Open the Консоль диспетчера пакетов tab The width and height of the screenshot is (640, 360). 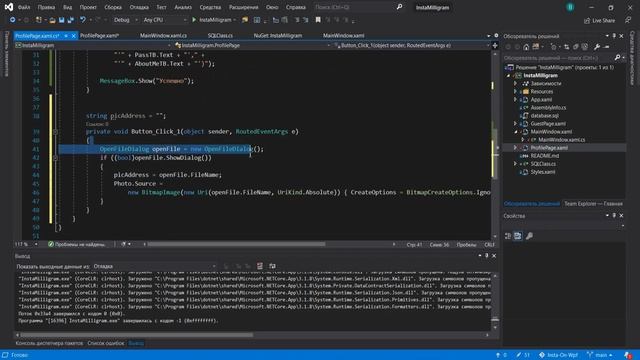pos(49,343)
